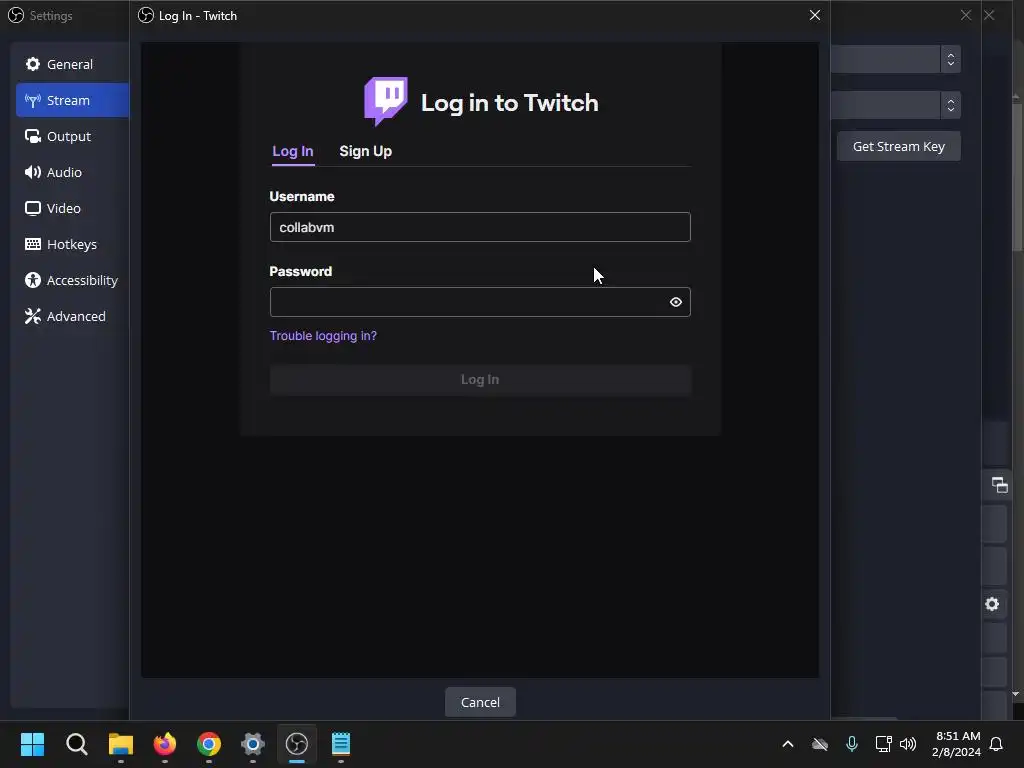Show password with the eye icon
This screenshot has height=768, width=1024.
coord(676,302)
